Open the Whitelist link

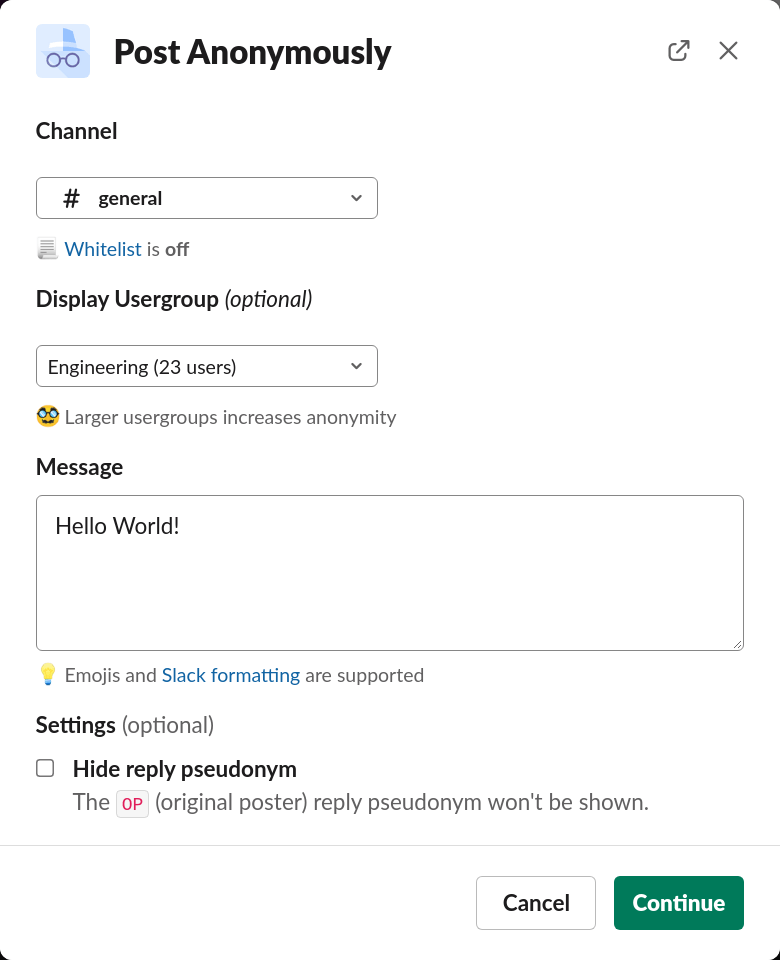(103, 249)
